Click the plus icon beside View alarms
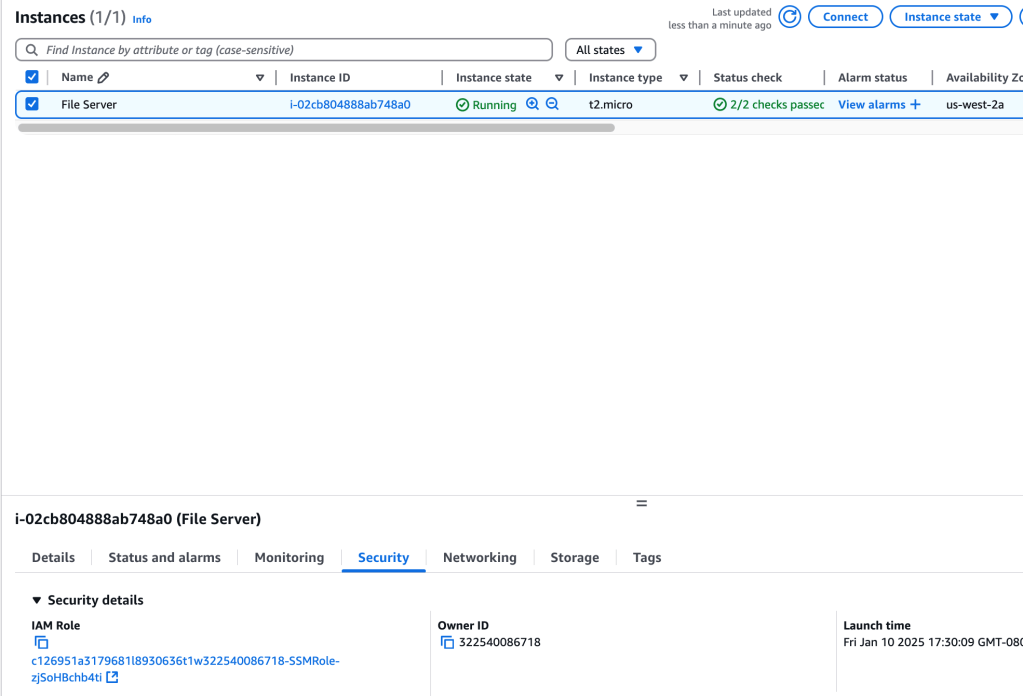 tap(915, 105)
